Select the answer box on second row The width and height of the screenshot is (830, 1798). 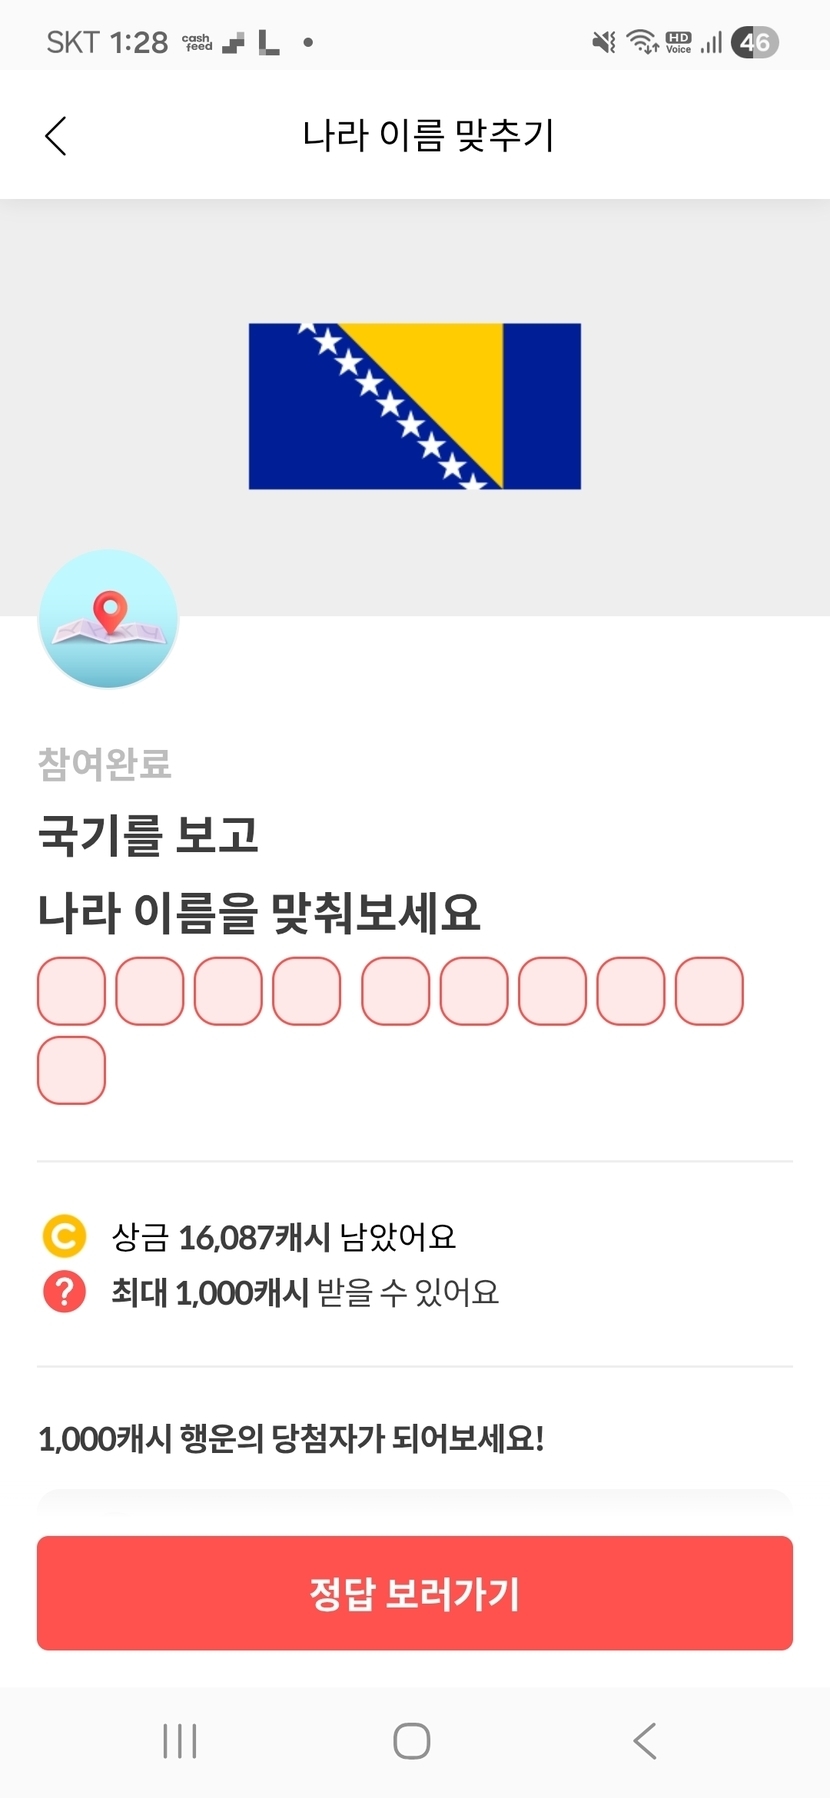pyautogui.click(x=71, y=1070)
